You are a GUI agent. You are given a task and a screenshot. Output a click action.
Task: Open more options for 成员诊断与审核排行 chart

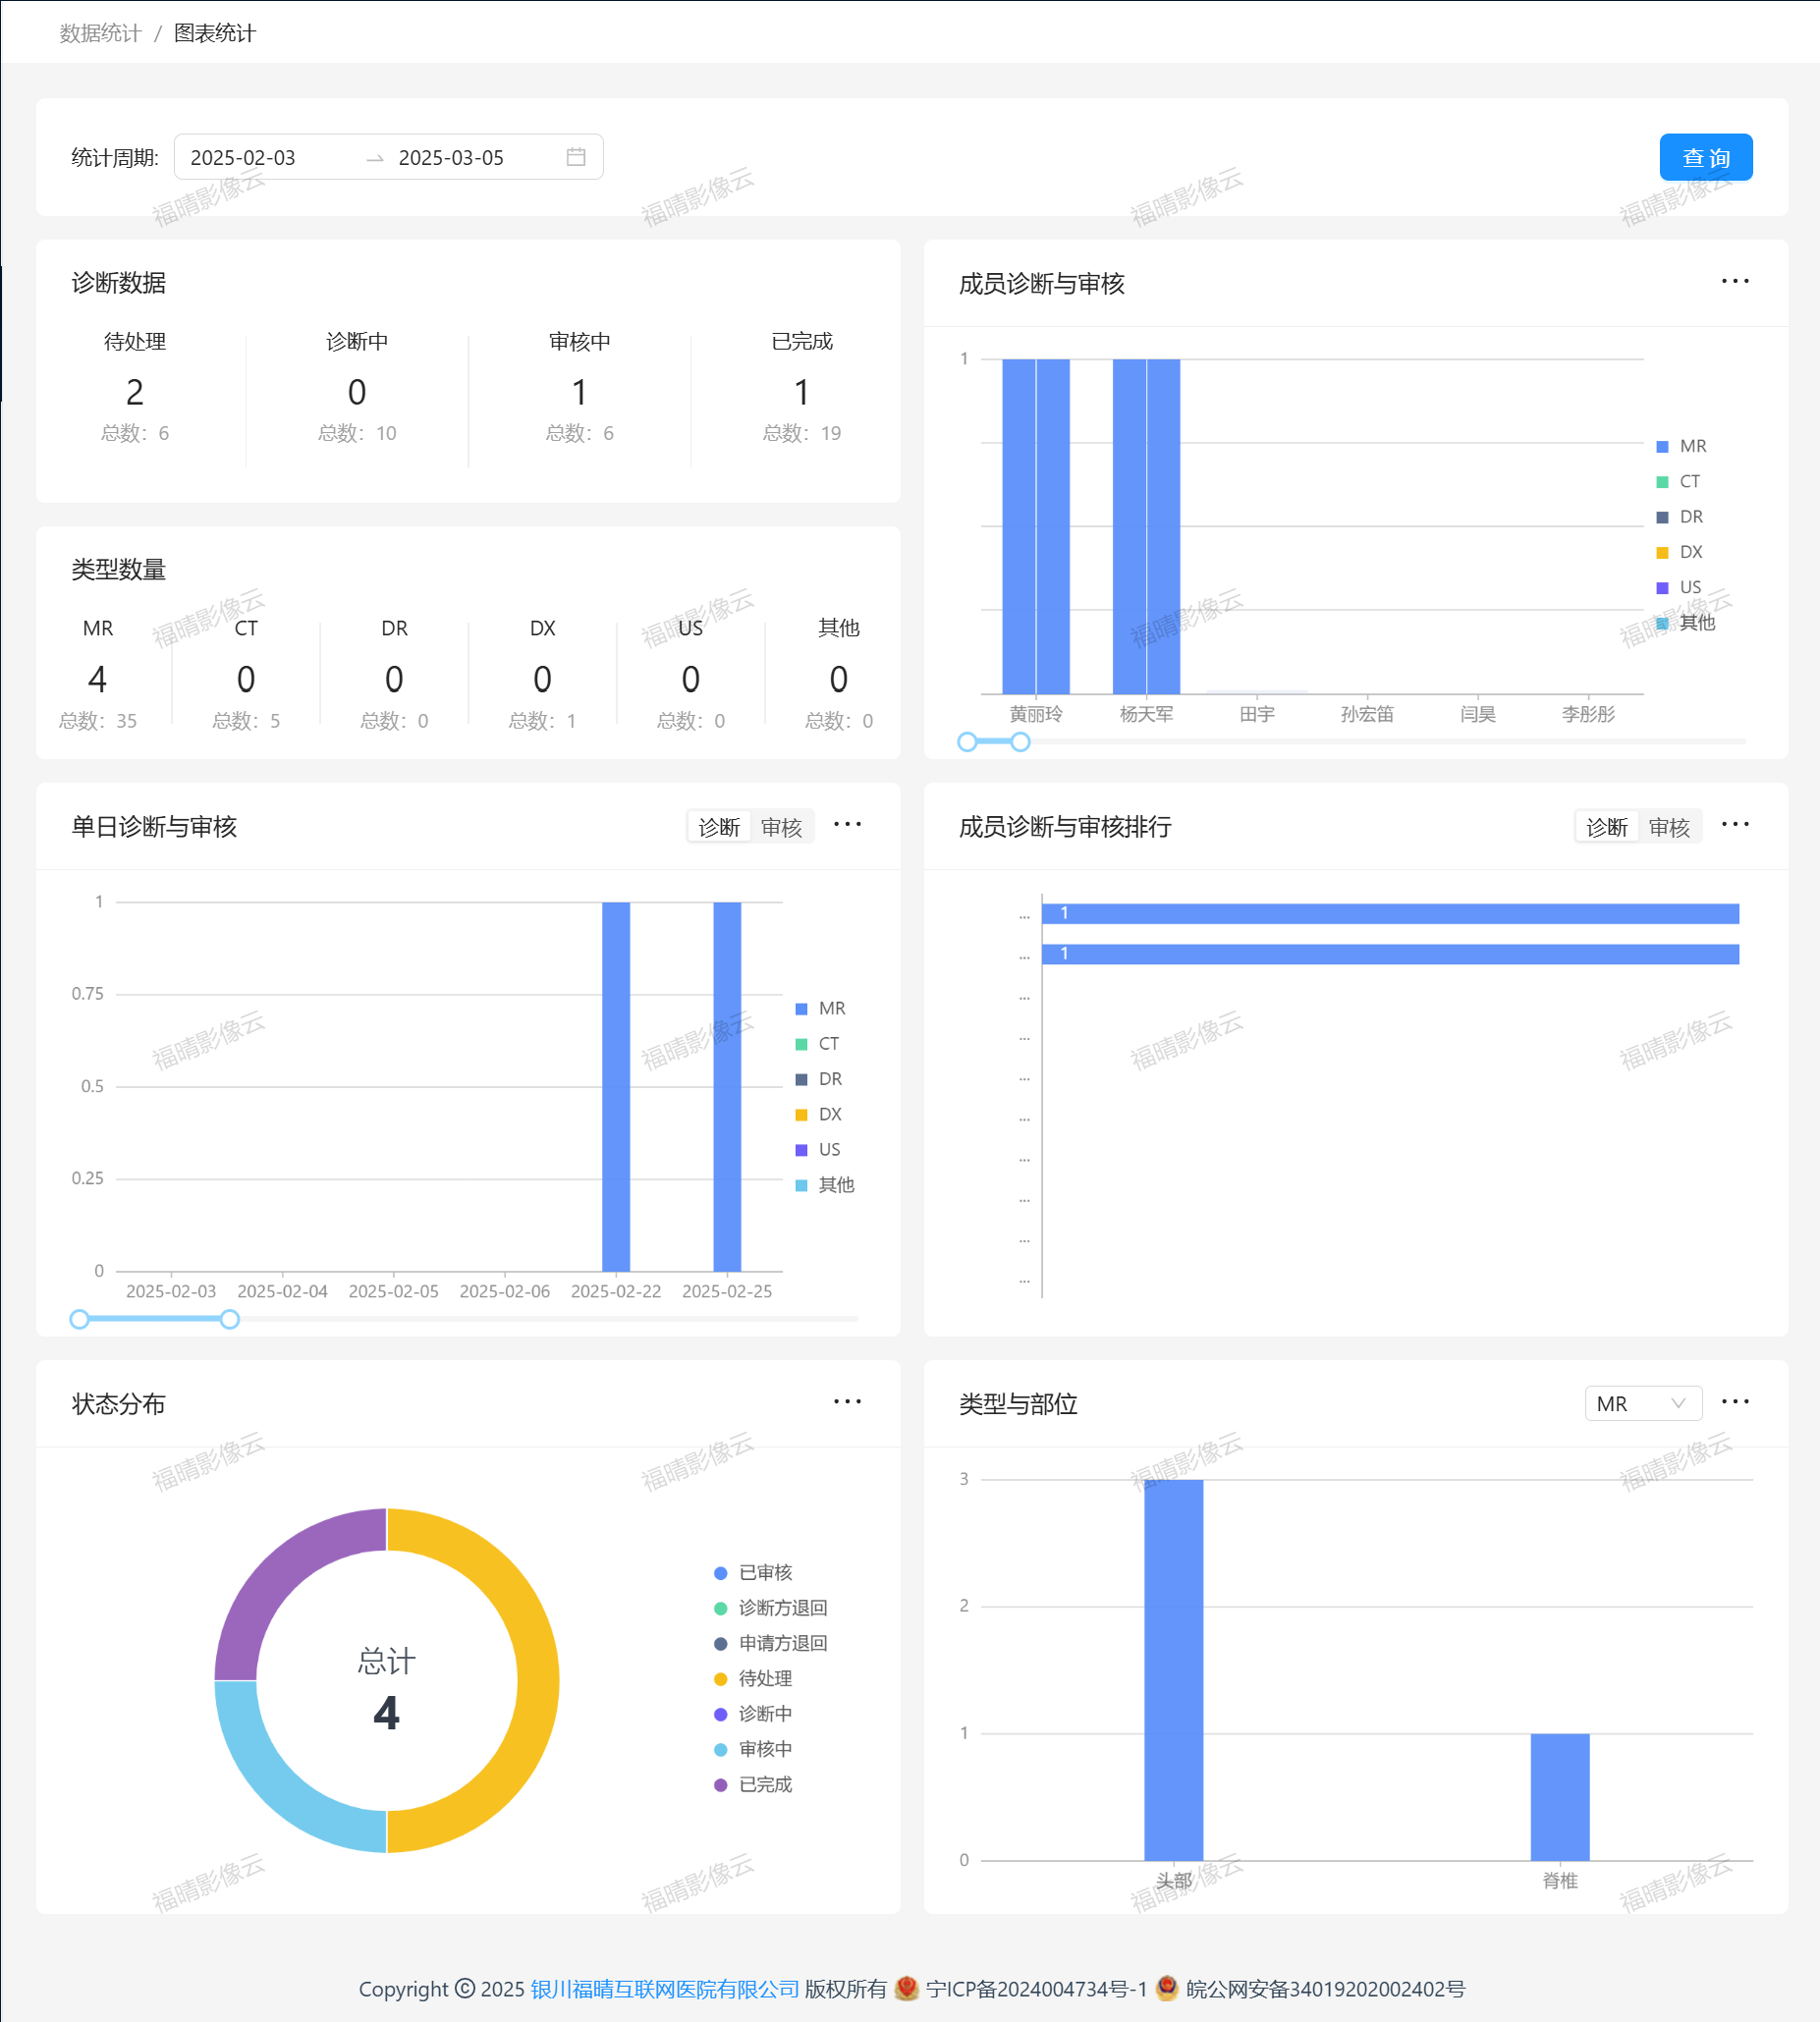(1734, 825)
